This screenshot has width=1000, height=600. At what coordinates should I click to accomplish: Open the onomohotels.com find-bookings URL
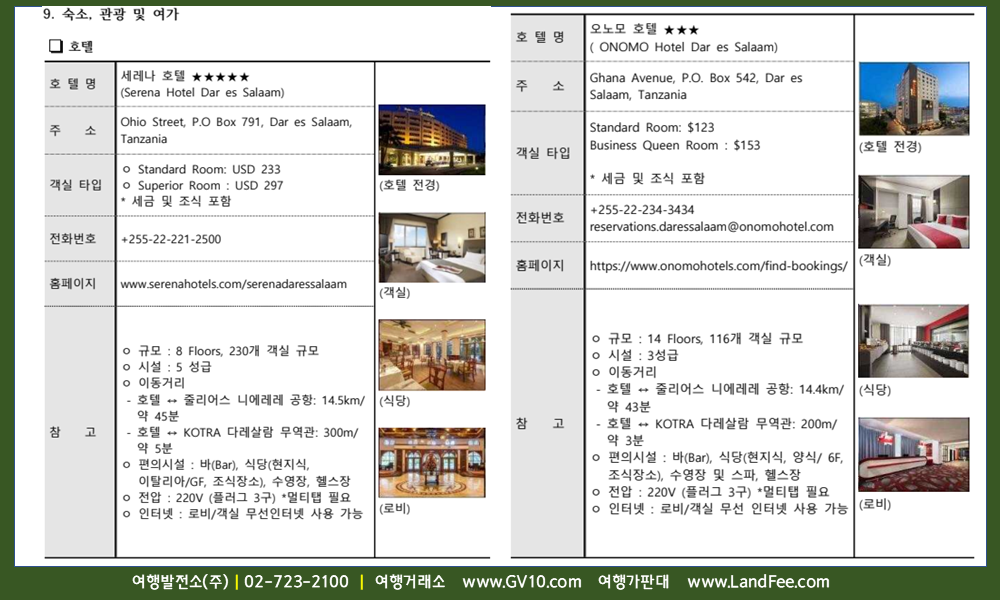(x=718, y=266)
